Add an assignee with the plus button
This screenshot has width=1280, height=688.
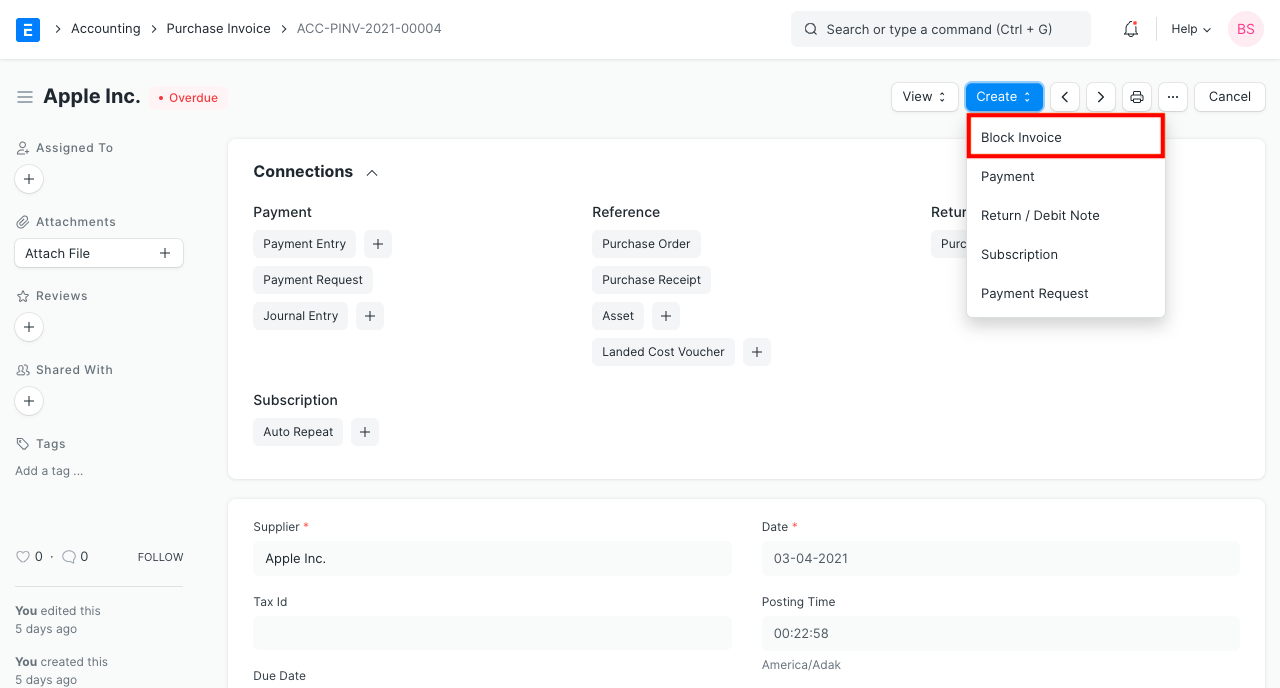(28, 179)
